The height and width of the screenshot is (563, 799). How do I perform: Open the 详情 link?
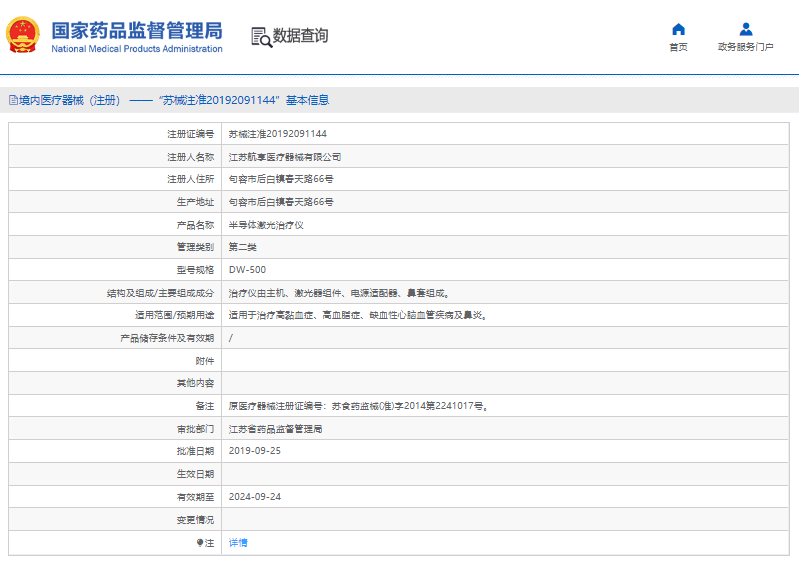238,543
